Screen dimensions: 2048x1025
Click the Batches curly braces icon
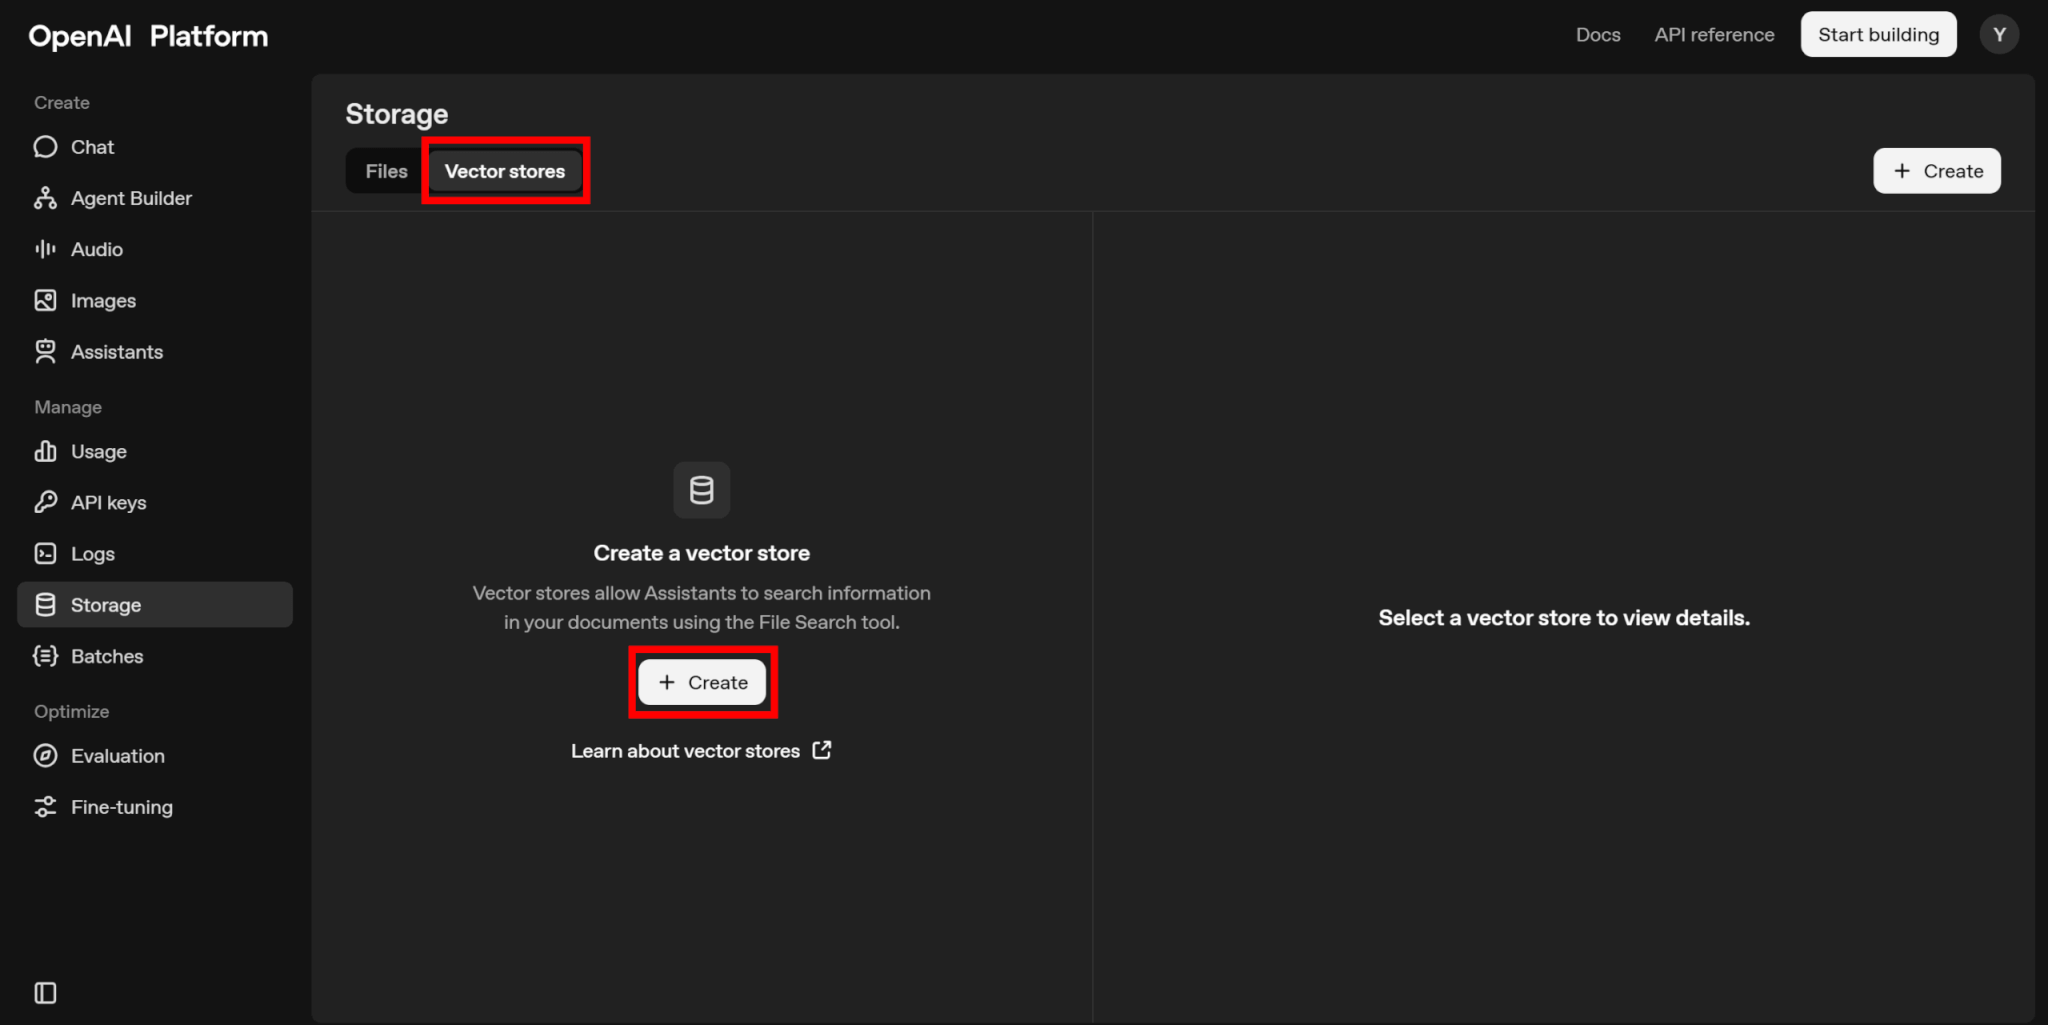tap(45, 656)
